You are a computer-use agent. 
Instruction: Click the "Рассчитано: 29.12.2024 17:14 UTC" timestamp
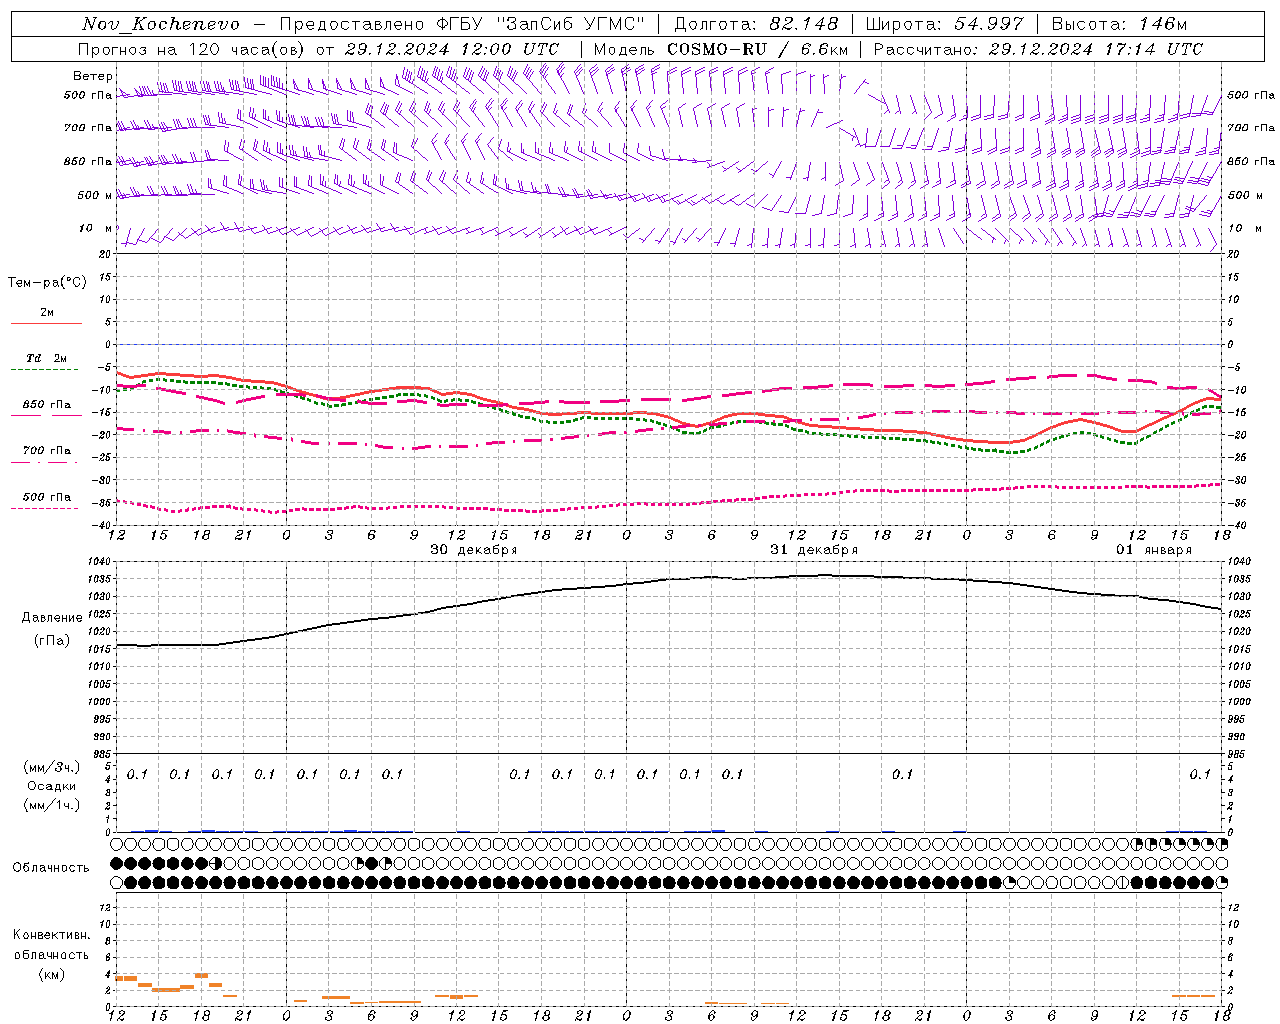tap(1038, 49)
